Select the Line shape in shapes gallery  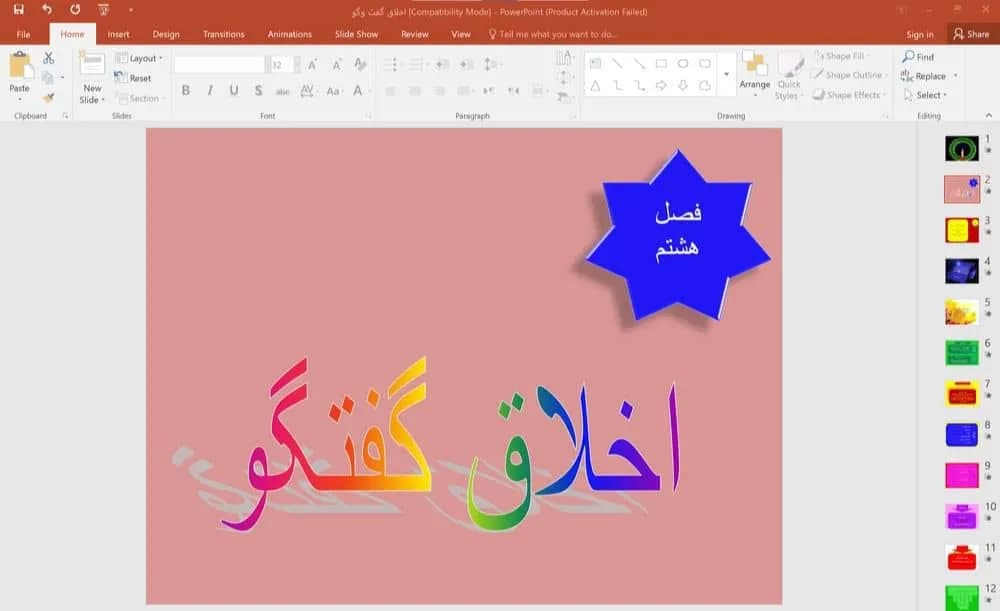point(617,63)
